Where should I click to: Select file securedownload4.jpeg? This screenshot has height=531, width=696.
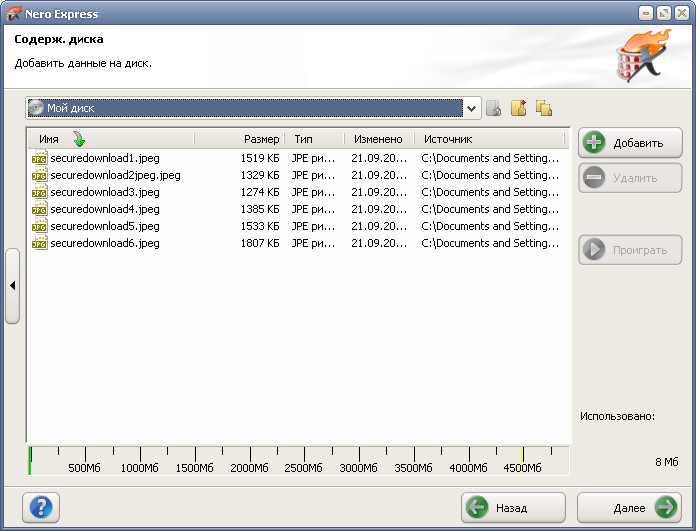tap(105, 209)
